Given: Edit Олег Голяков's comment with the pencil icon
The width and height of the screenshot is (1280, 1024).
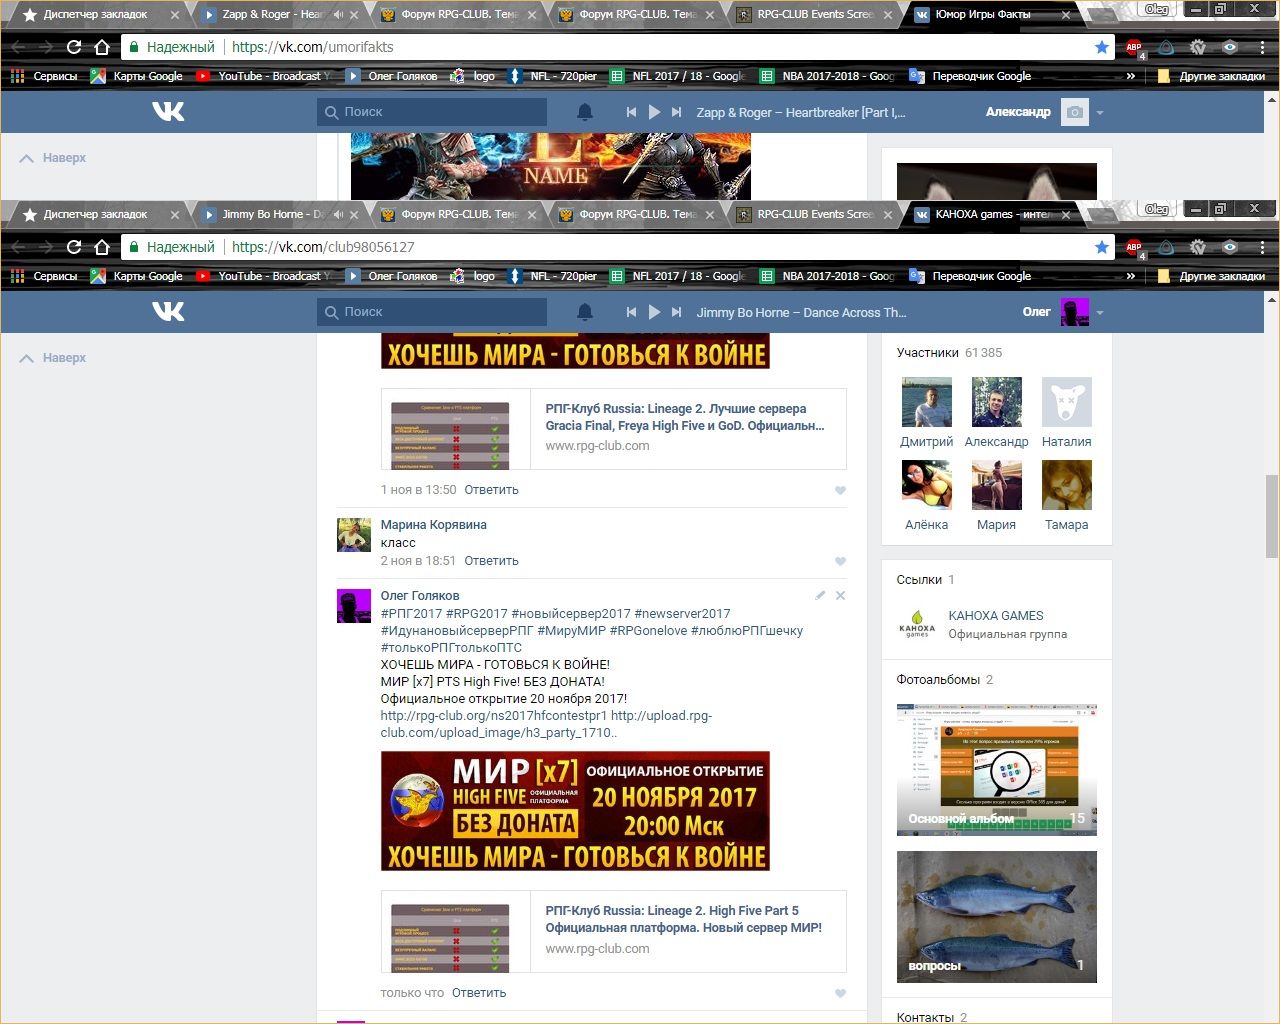Looking at the screenshot, I should [820, 595].
